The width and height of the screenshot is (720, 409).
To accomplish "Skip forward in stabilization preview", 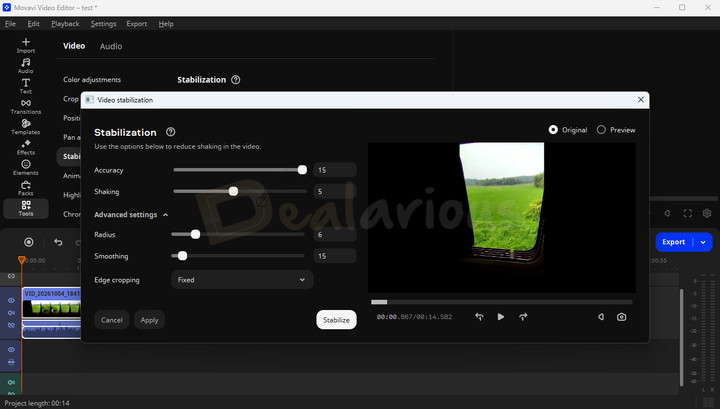I will tap(523, 317).
